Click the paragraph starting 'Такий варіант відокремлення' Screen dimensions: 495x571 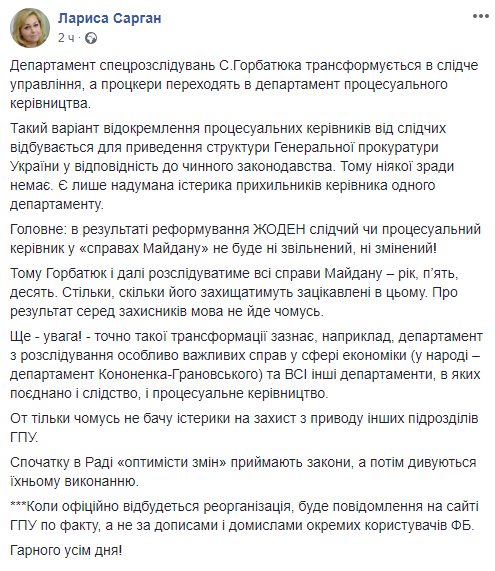click(x=232, y=166)
